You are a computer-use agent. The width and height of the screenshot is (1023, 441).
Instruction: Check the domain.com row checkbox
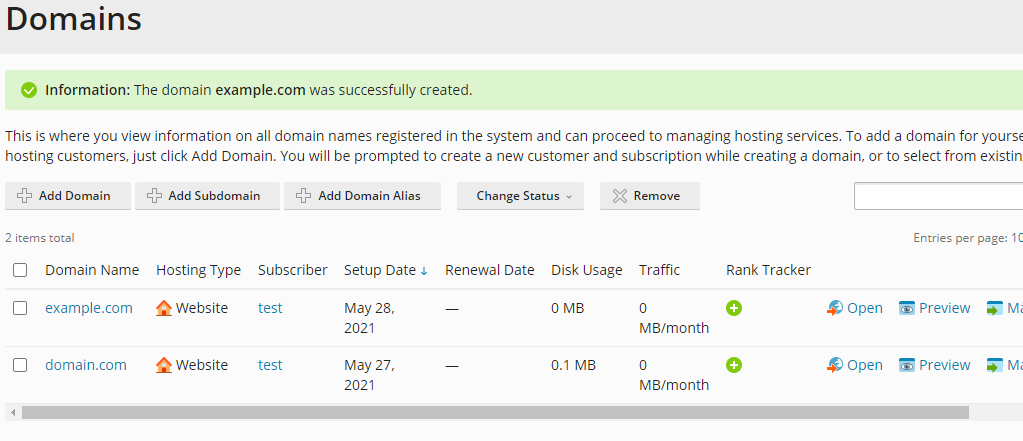[x=20, y=365]
